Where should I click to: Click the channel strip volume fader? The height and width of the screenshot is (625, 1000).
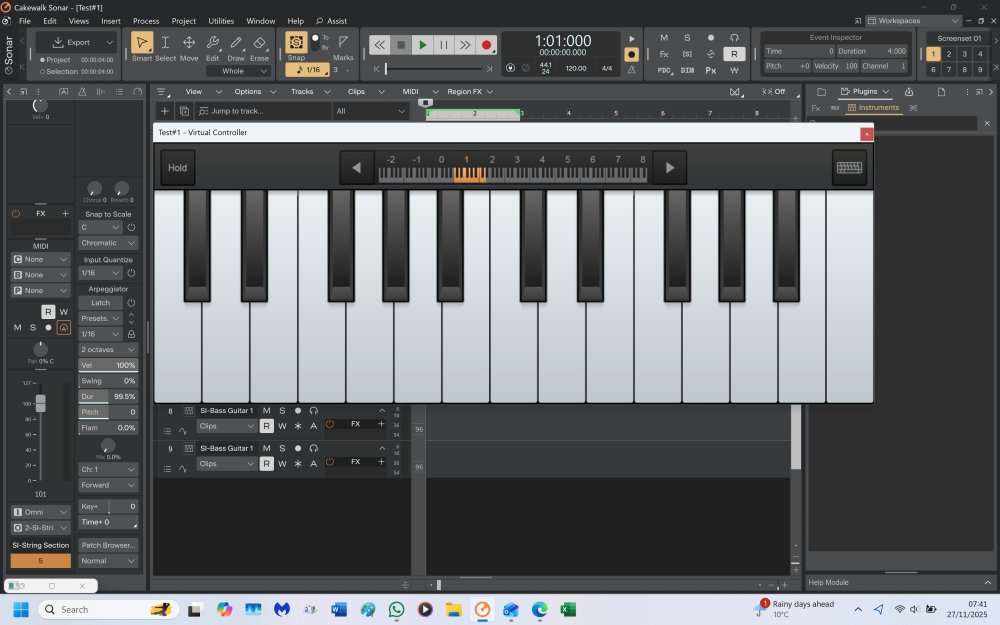[x=41, y=403]
